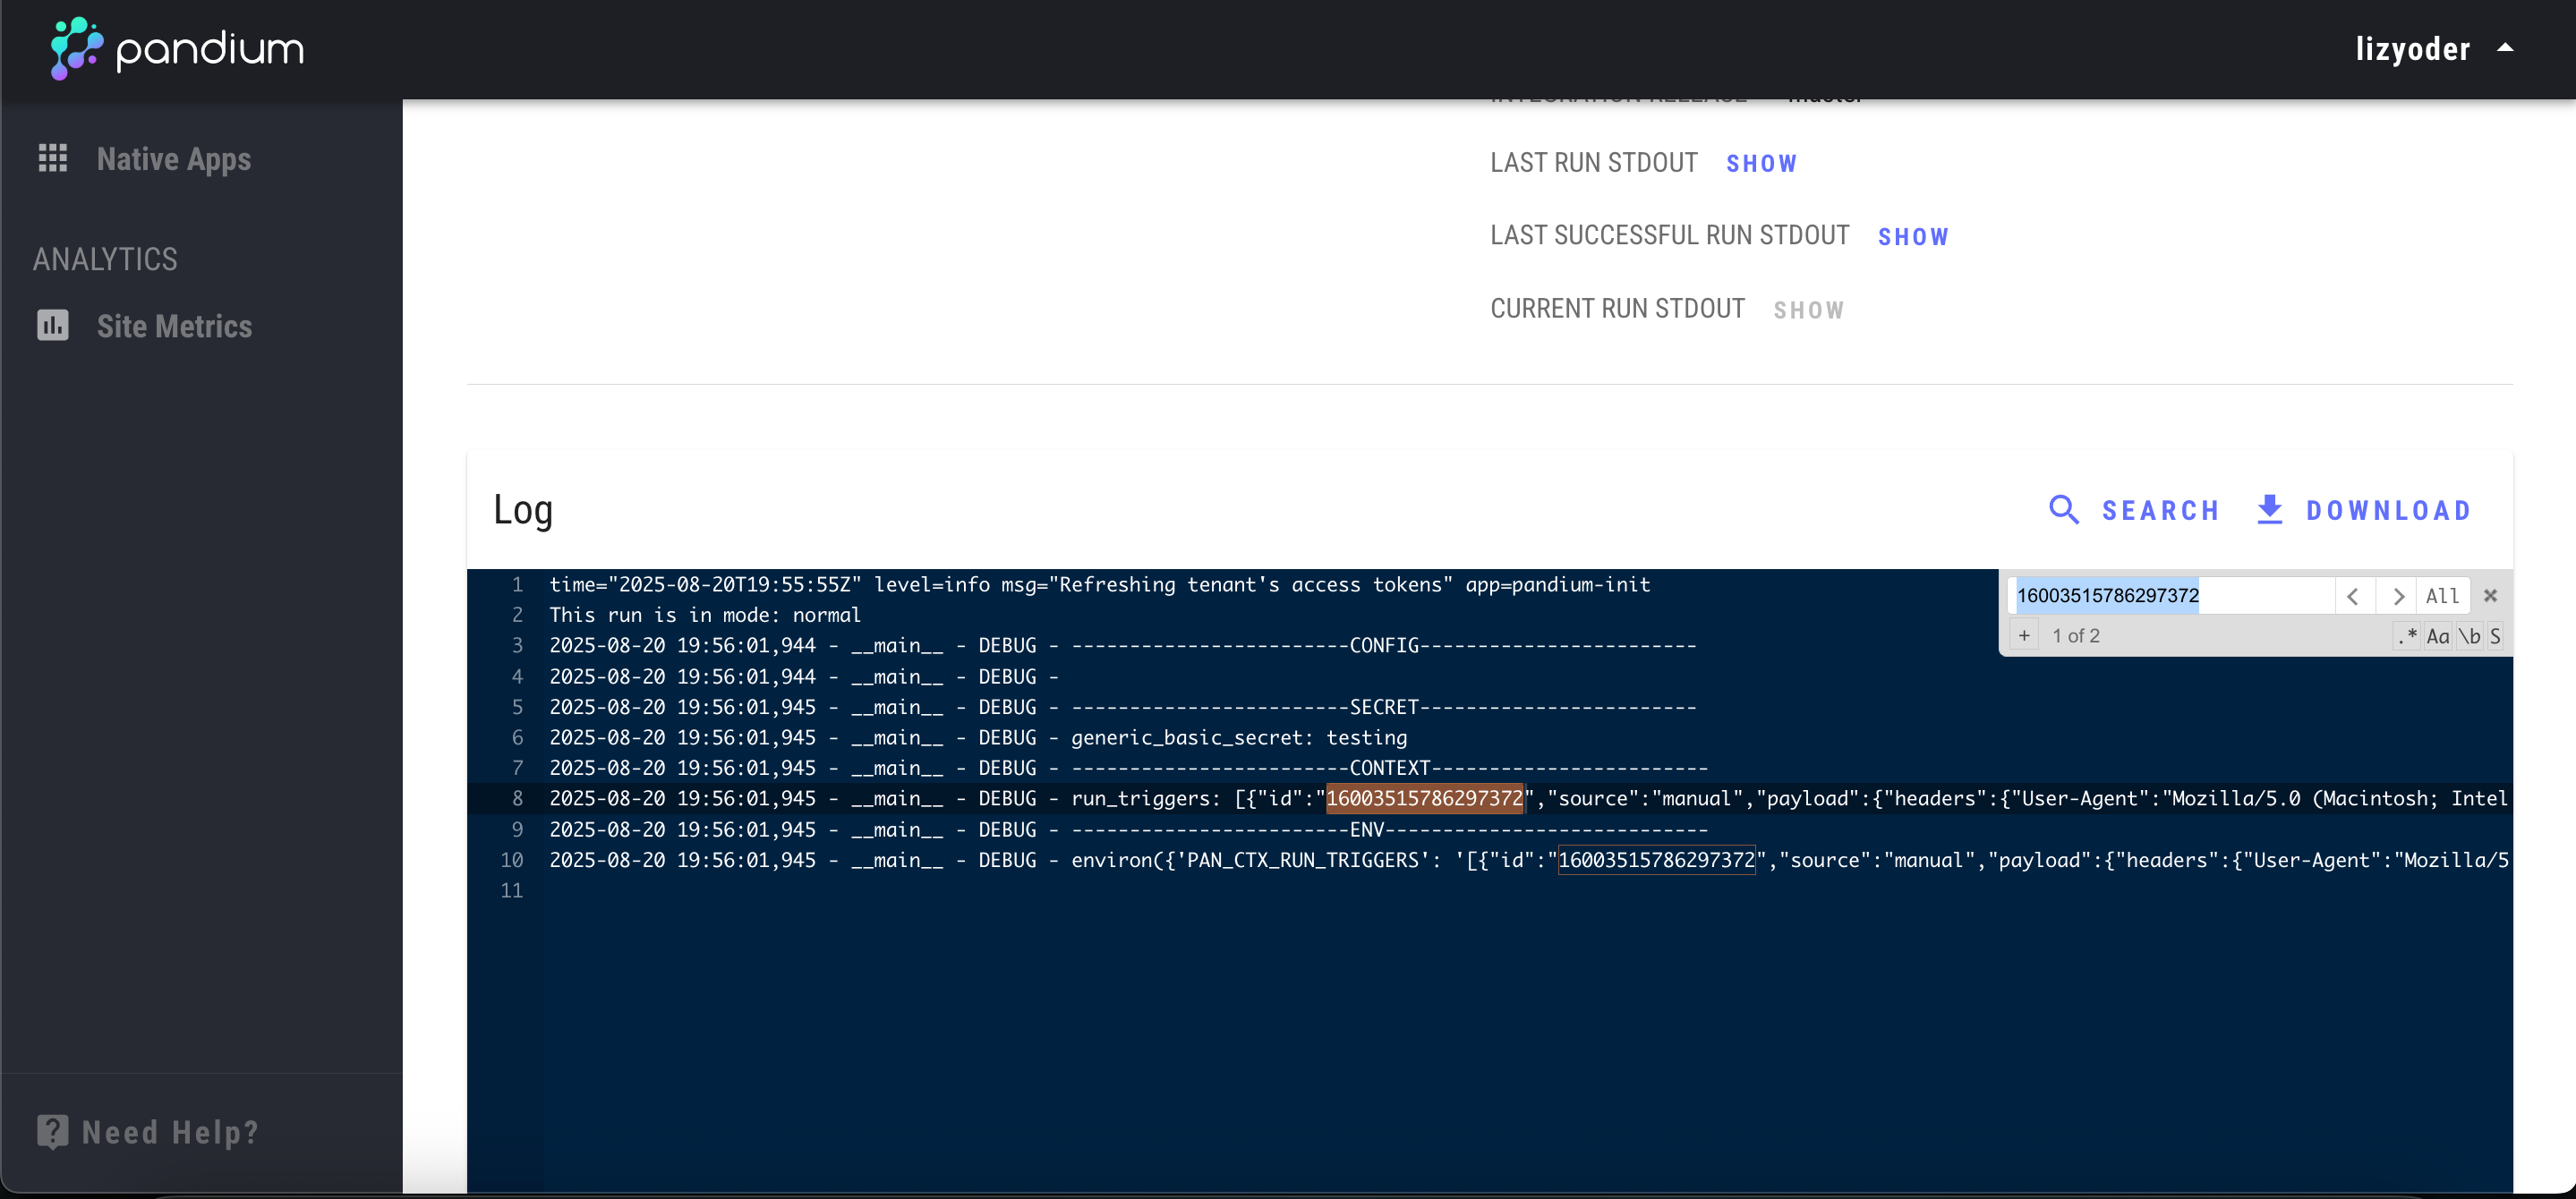2576x1199 pixels.
Task: Click the Log search magnifier icon
Action: [x=2063, y=510]
